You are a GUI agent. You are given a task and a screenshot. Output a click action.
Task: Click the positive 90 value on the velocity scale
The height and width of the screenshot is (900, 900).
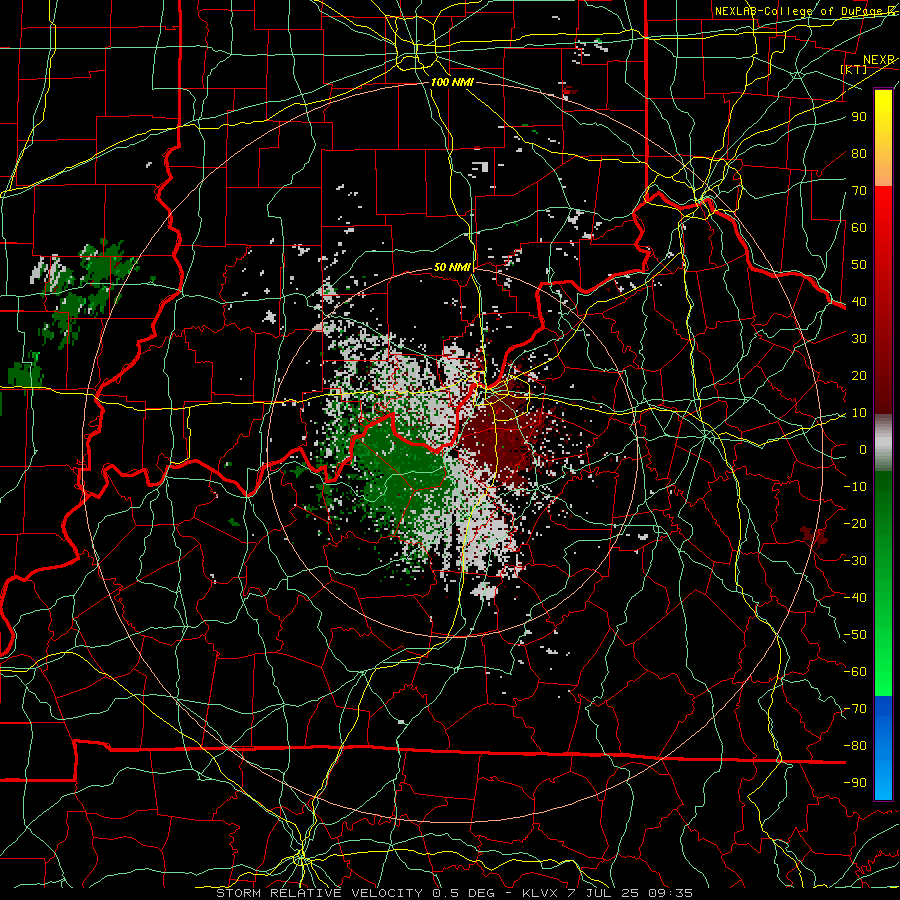coord(859,117)
